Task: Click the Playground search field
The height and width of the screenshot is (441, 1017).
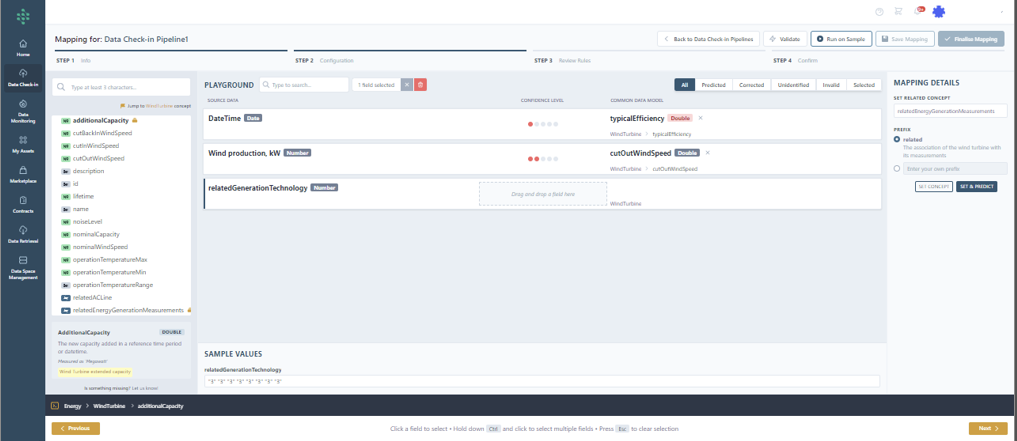Action: click(x=306, y=85)
